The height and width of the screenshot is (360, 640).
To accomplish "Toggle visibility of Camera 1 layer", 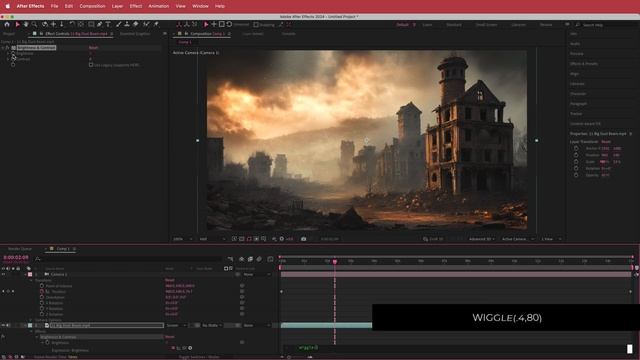I will click(3, 274).
